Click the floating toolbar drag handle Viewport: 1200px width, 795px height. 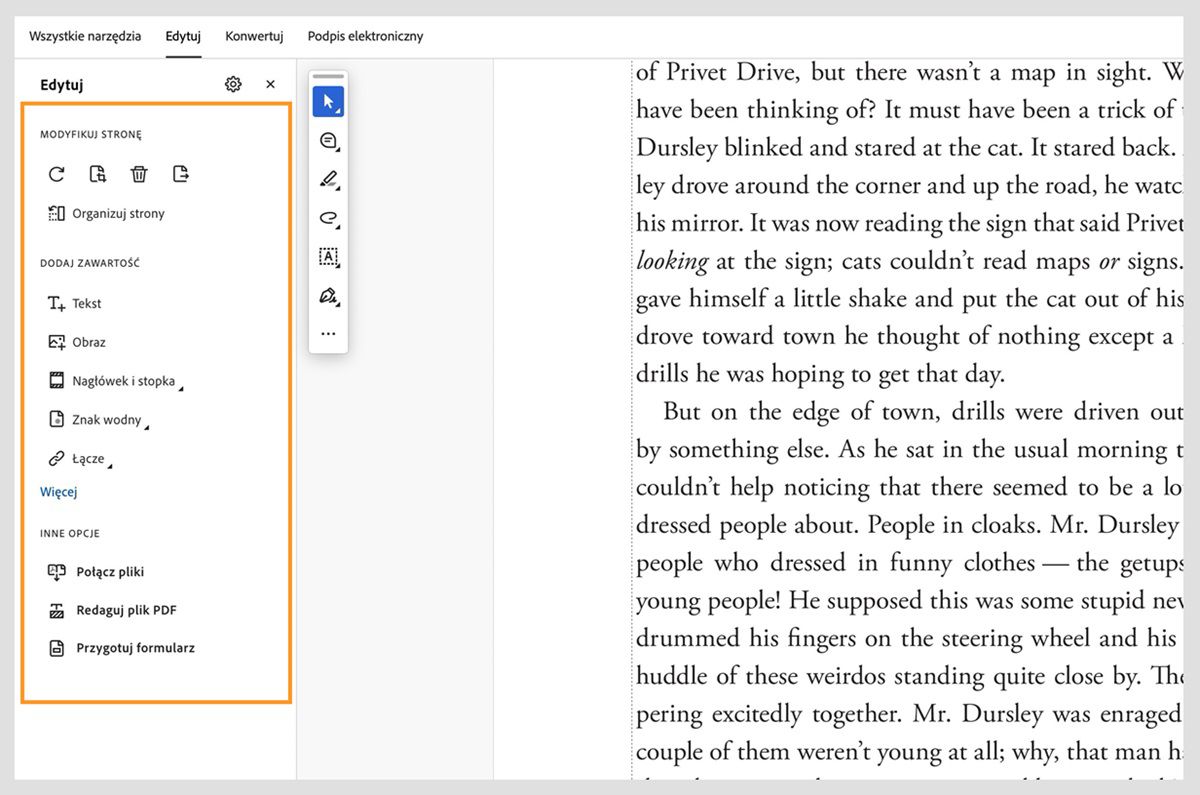[x=328, y=76]
